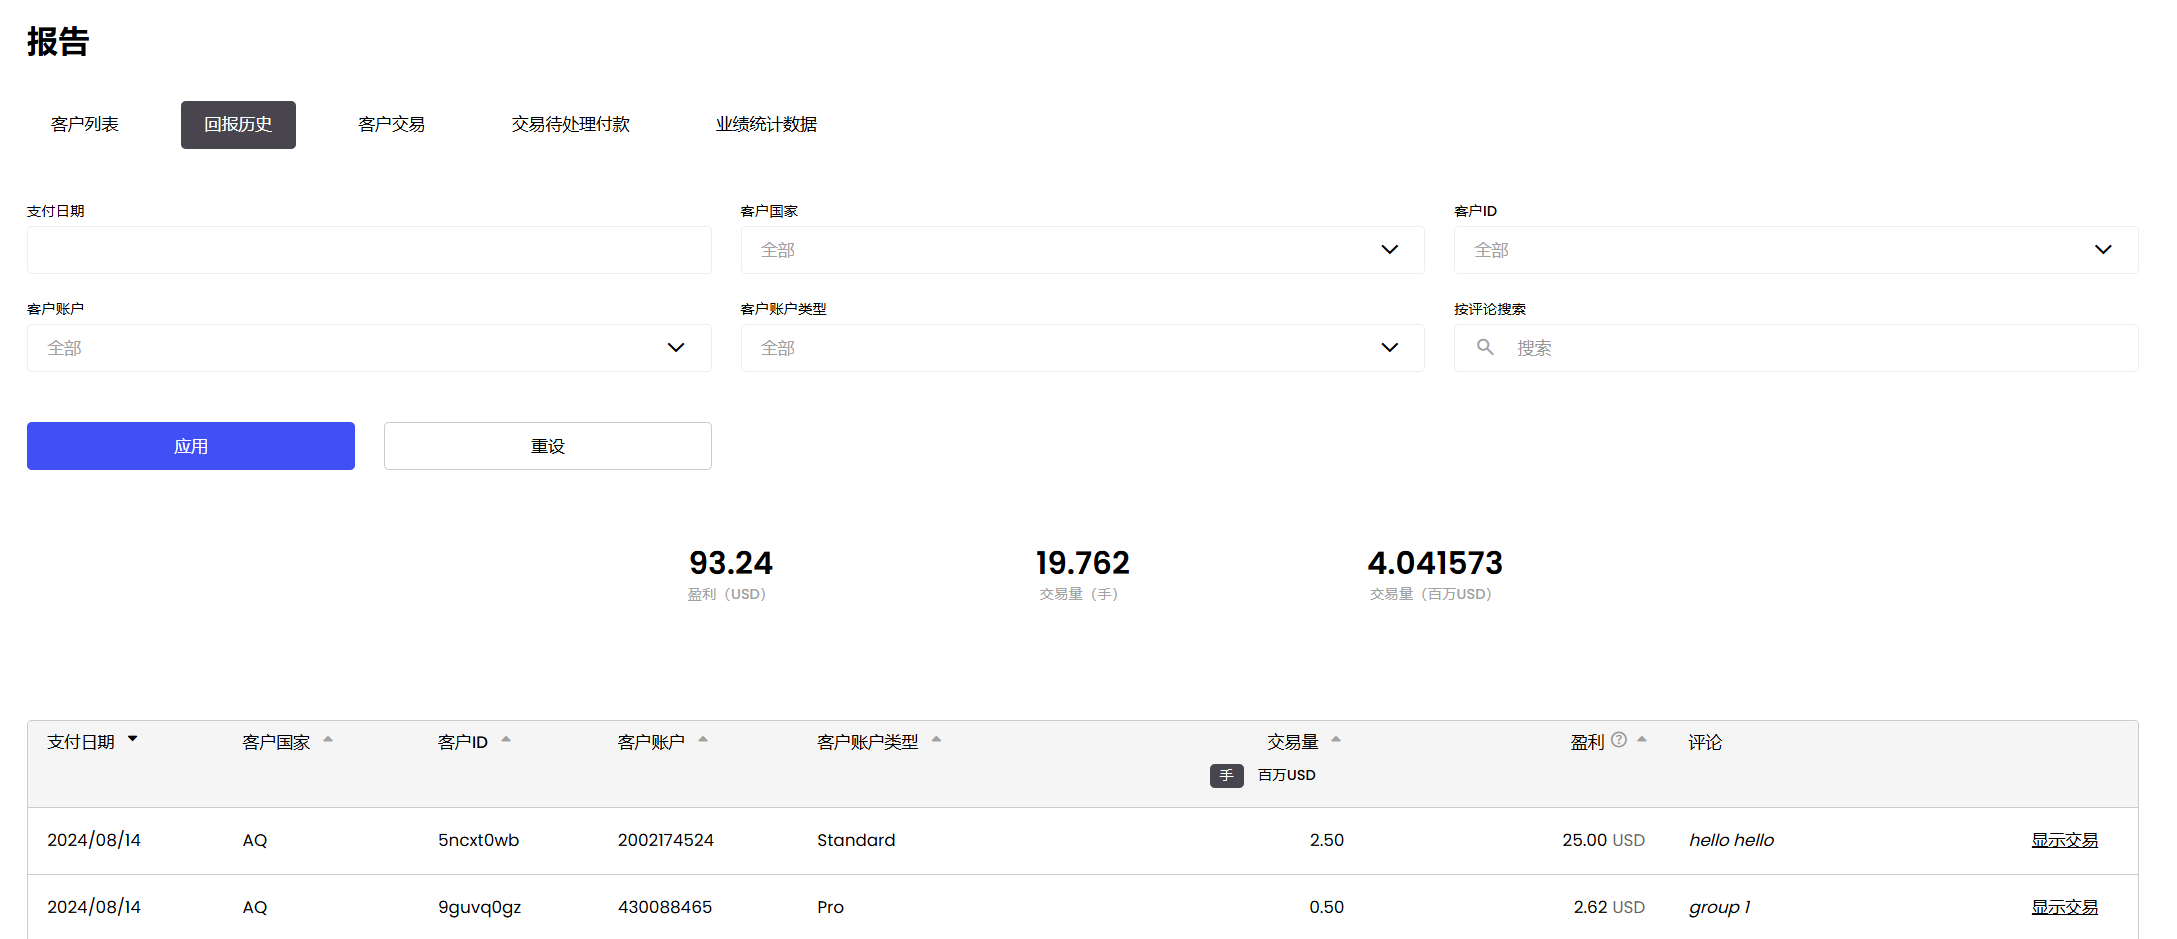Image resolution: width=2177 pixels, height=939 pixels.
Task: Toggle 交易量 unit to 百万USD
Action: [x=1287, y=776]
